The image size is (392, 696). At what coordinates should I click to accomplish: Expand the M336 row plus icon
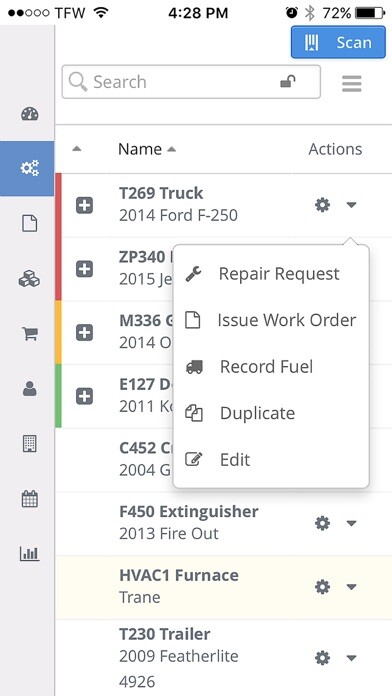(84, 332)
